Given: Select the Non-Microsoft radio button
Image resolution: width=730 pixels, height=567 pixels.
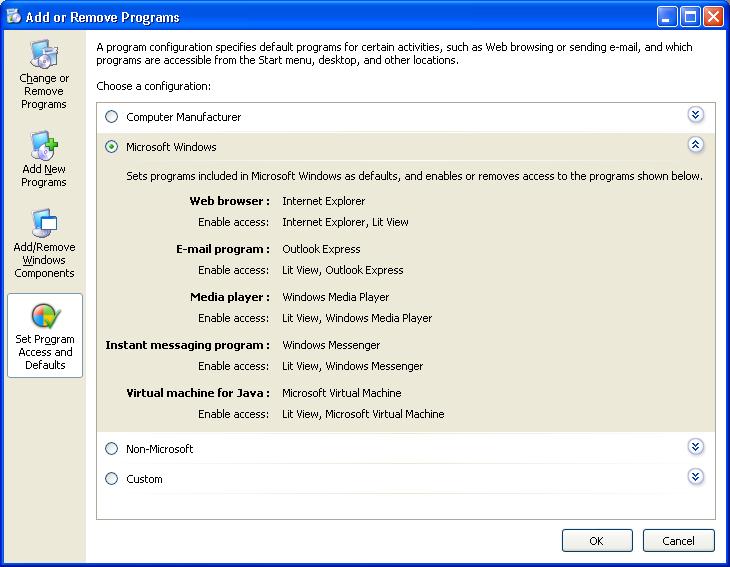Looking at the screenshot, I should point(111,448).
